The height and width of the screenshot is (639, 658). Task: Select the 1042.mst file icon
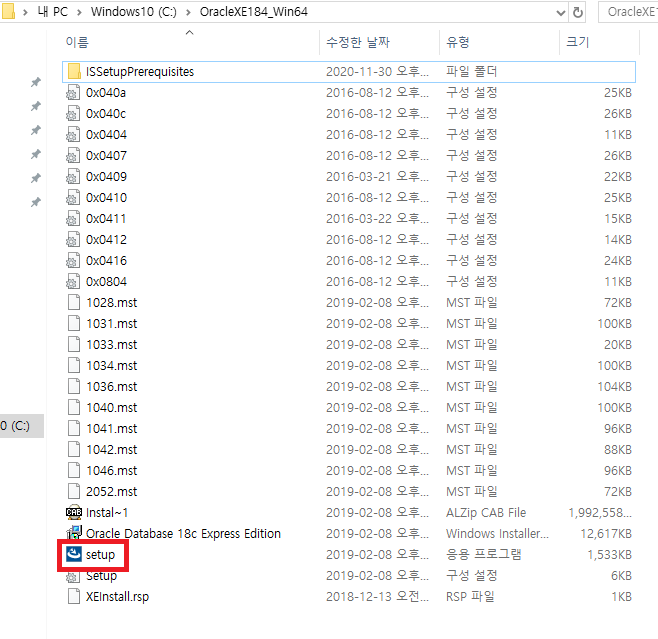(74, 449)
